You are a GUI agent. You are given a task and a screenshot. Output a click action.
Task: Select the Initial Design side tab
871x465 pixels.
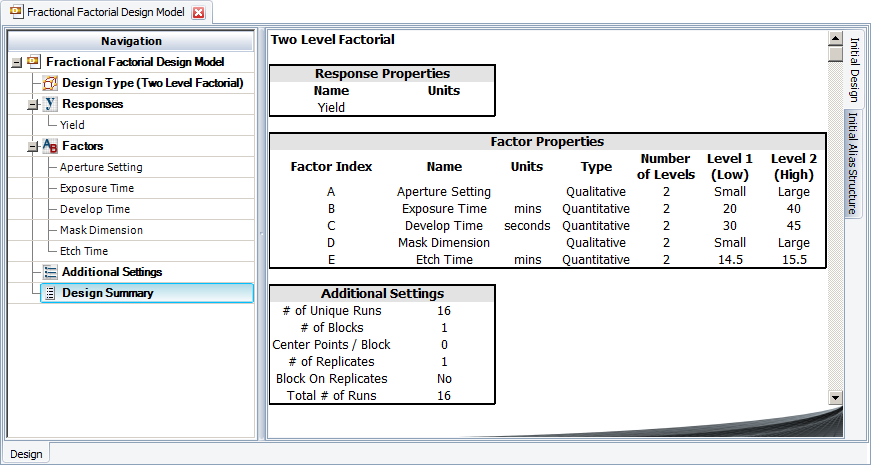(853, 69)
